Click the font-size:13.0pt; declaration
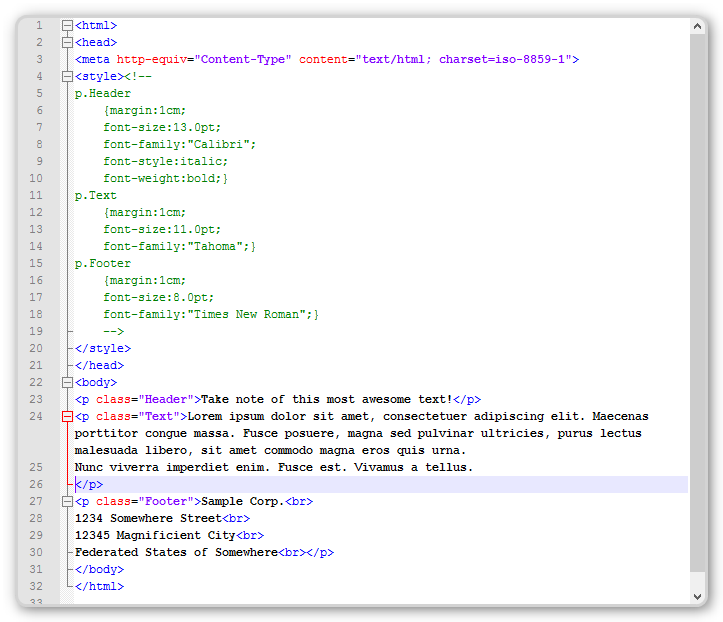The width and height of the screenshot is (723, 622). 162,127
